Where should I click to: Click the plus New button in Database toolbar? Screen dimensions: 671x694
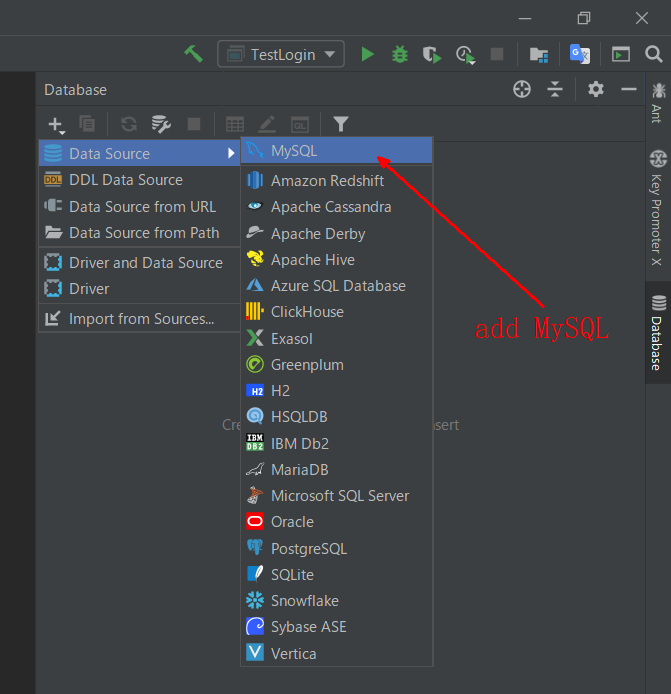click(56, 124)
